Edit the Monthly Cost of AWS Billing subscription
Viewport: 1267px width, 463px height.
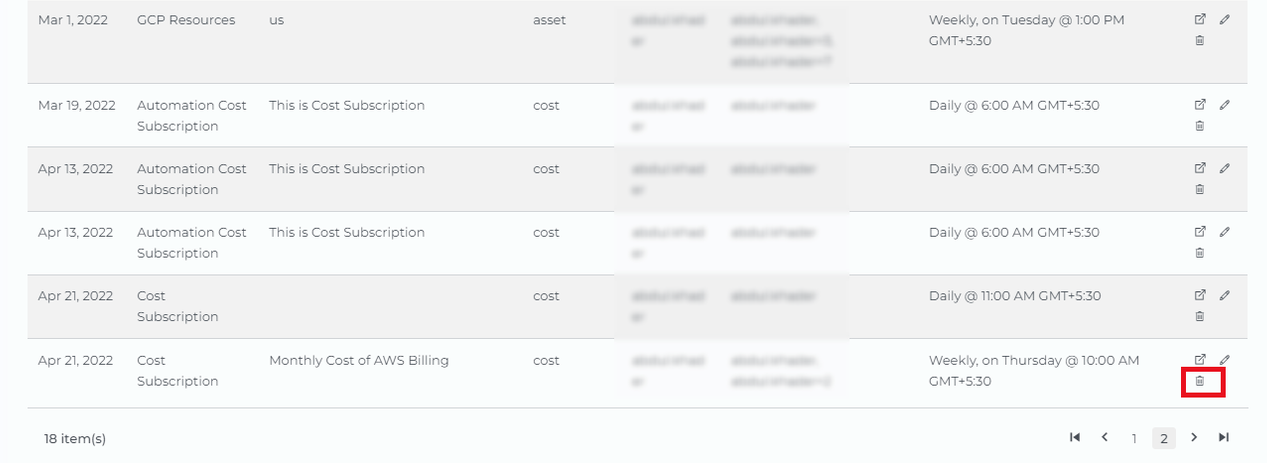point(1224,360)
